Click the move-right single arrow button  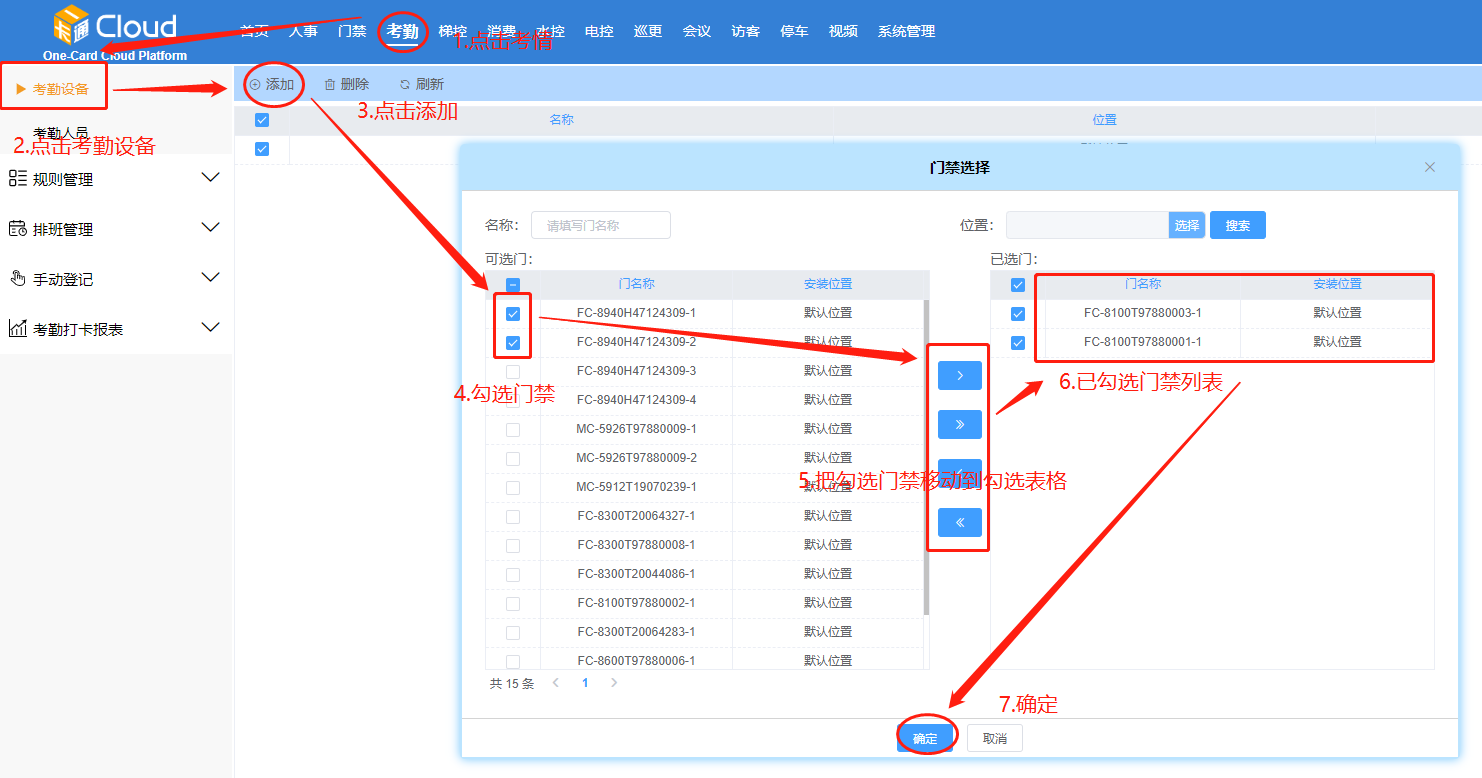click(x=959, y=376)
